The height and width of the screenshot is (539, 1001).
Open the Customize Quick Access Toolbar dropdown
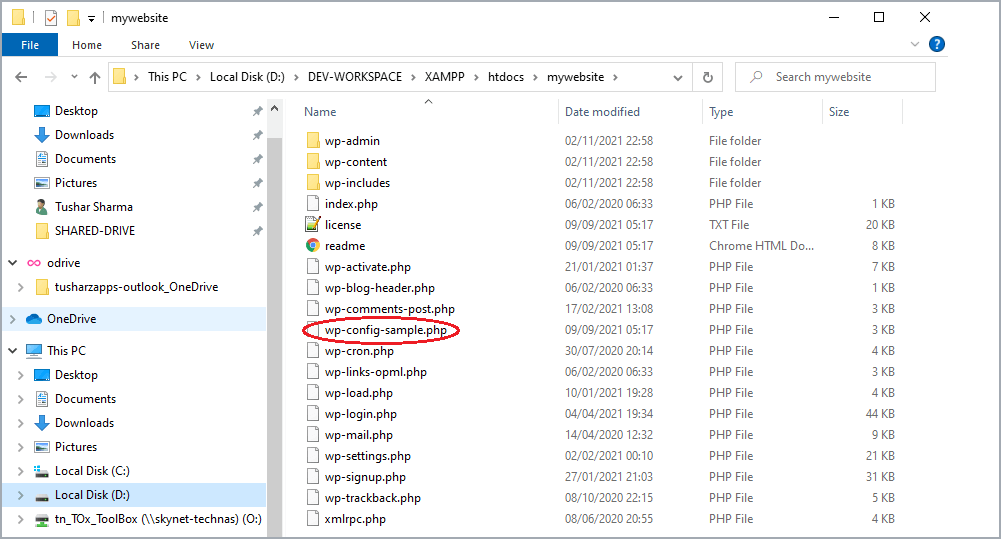(91, 18)
